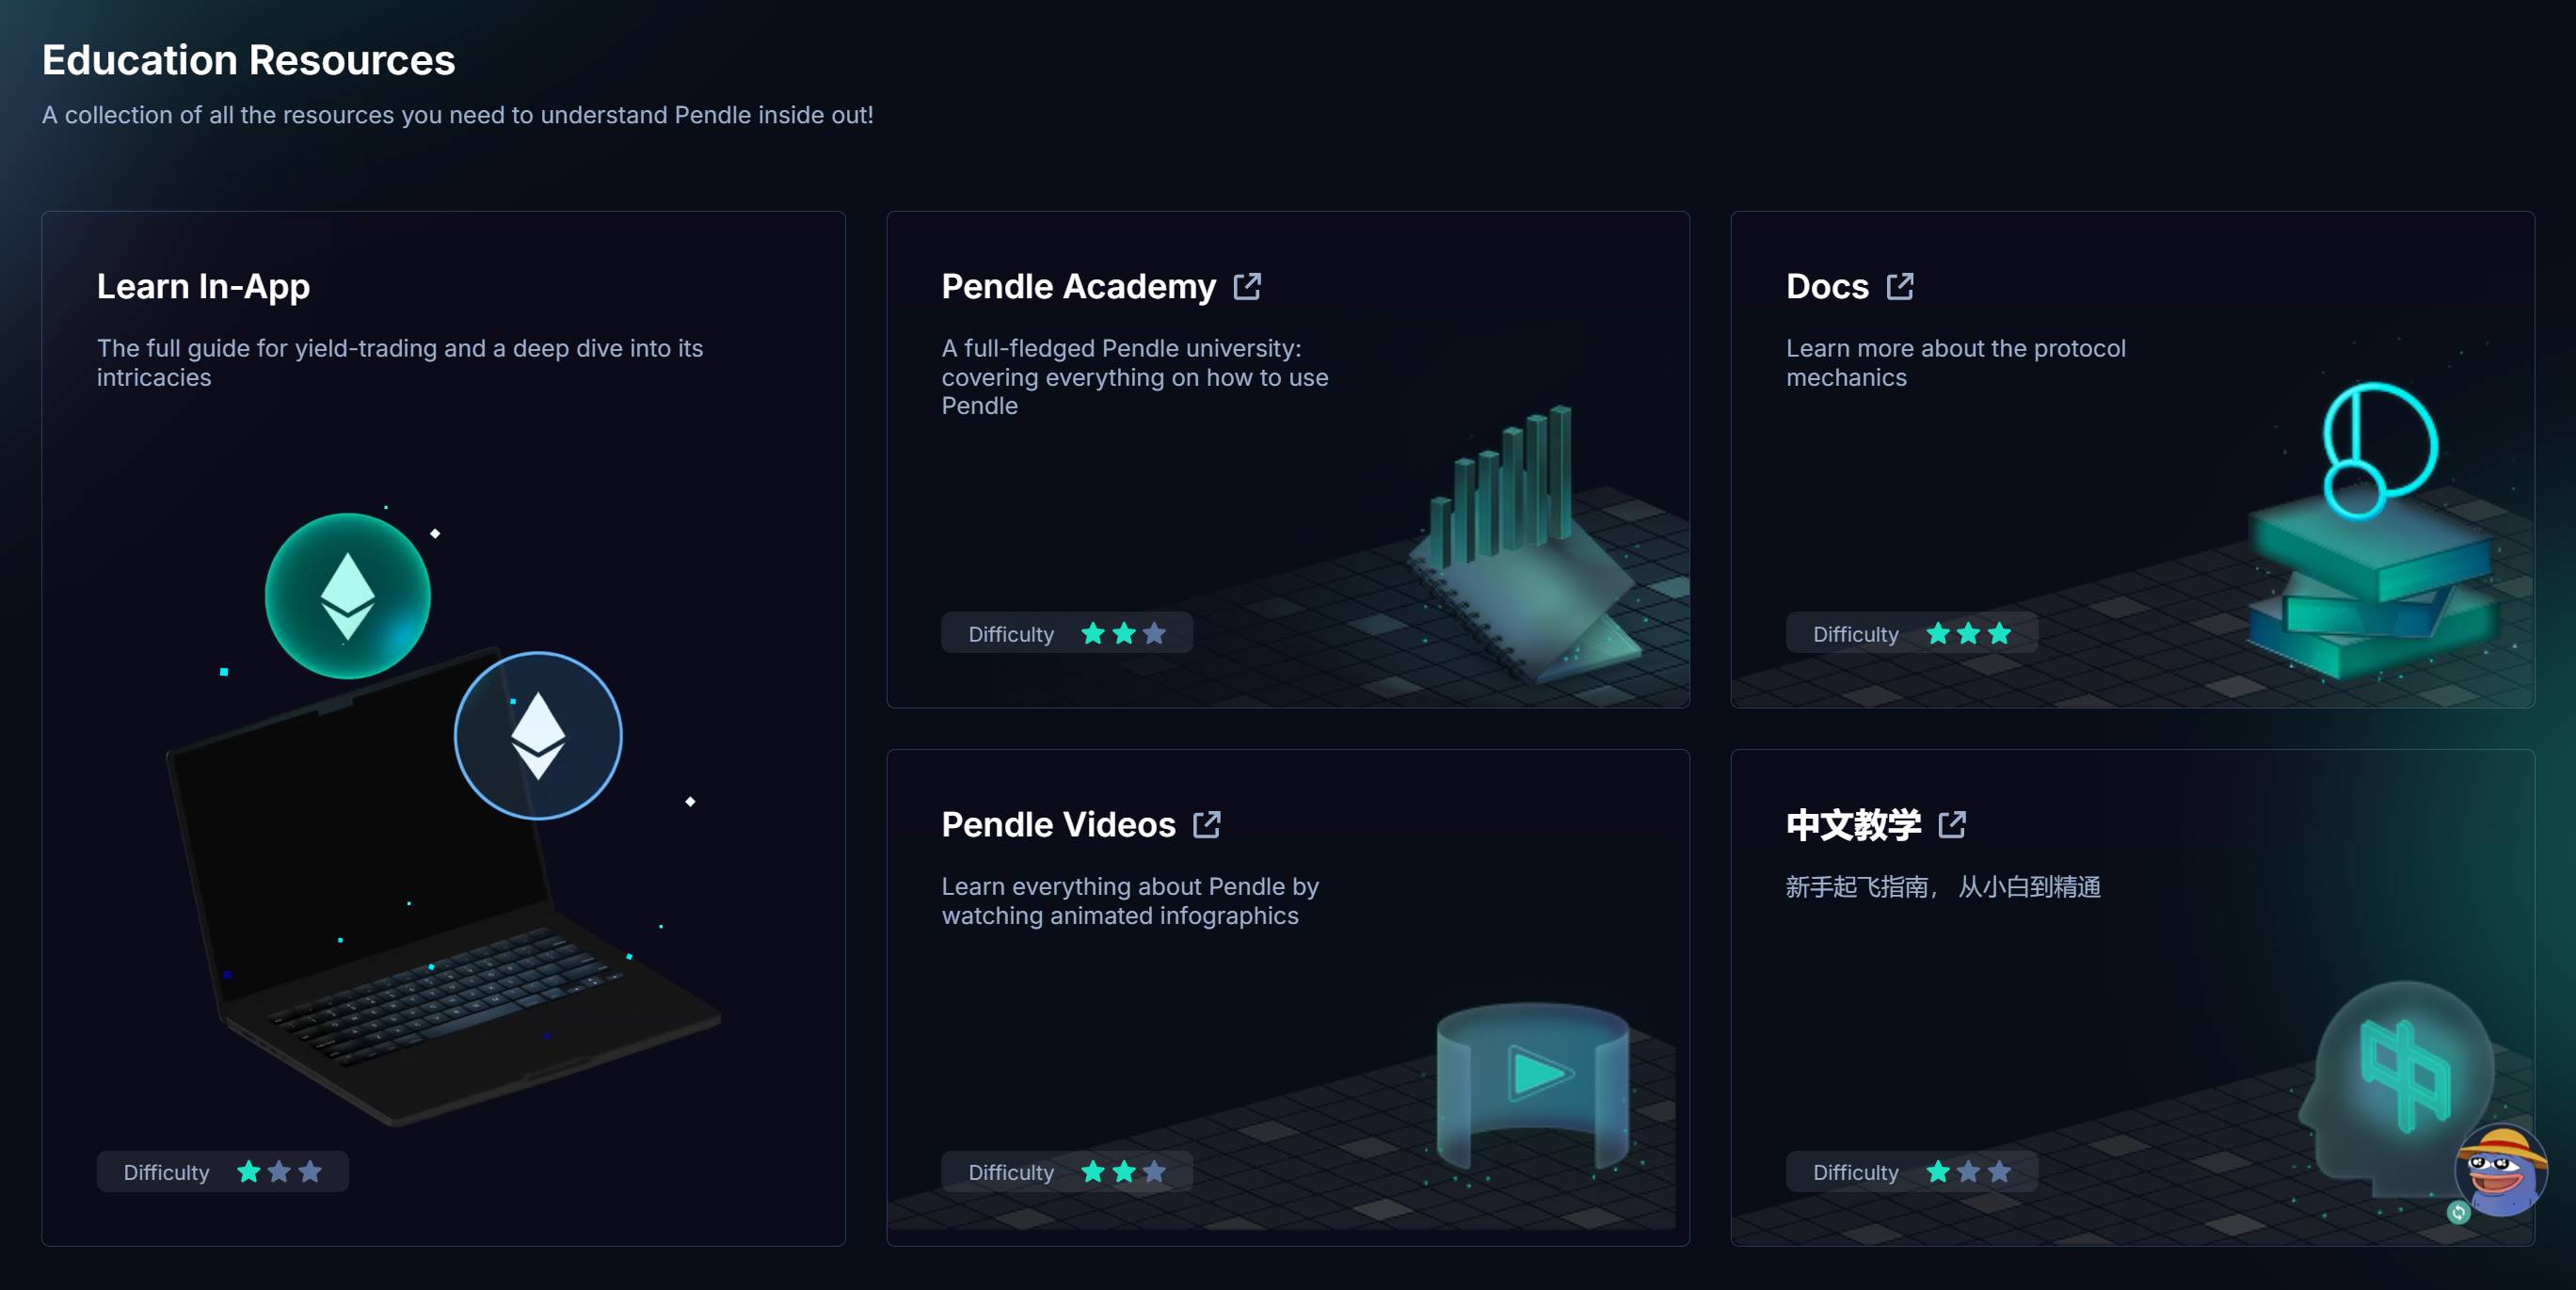This screenshot has width=2576, height=1290.
Task: Click the green Ethereum coin graphic
Action: coord(347,596)
